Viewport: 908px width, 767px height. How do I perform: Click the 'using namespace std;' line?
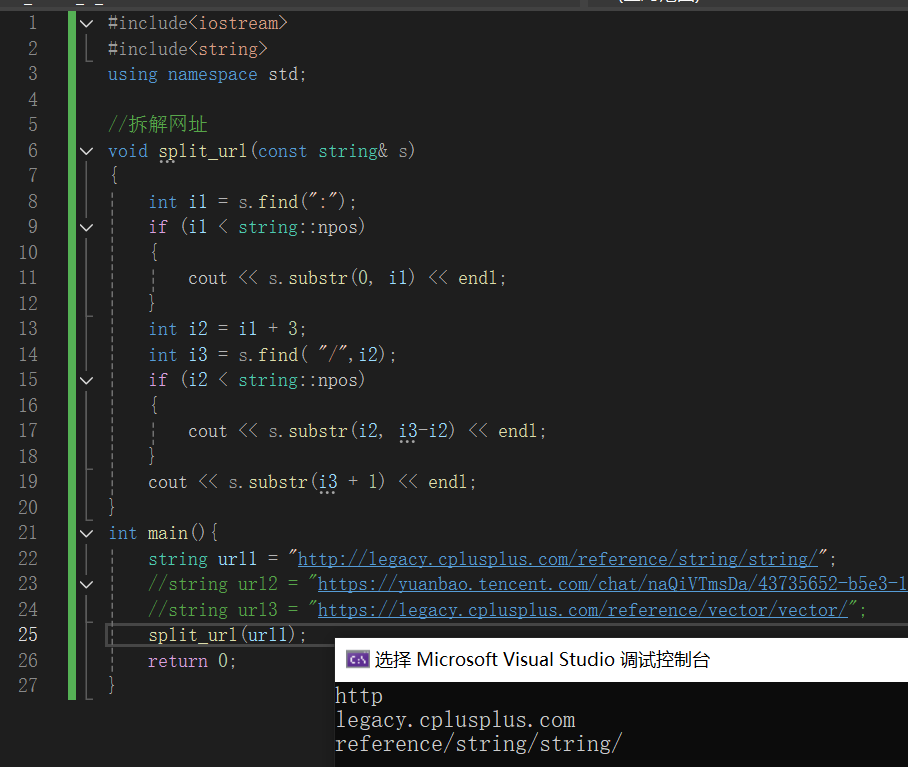point(207,75)
